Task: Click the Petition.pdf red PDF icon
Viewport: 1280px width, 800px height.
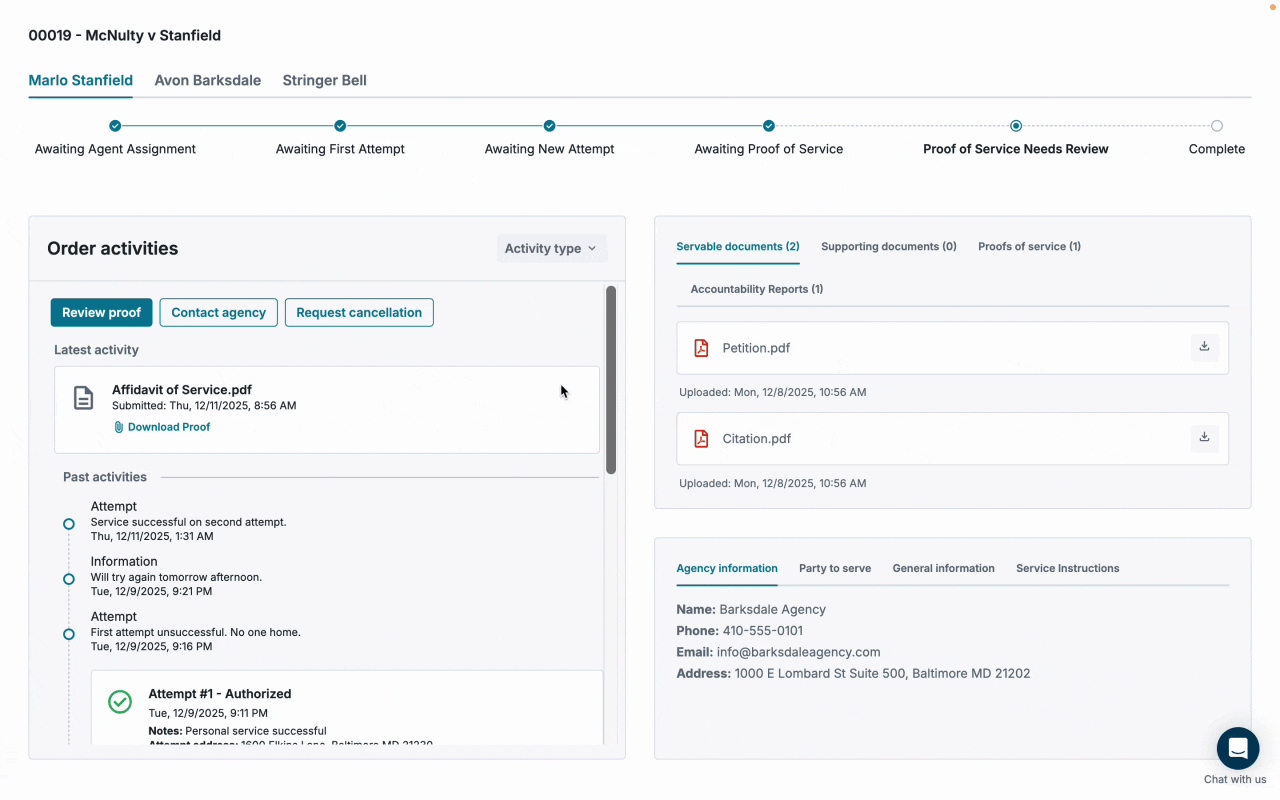Action: click(x=701, y=348)
